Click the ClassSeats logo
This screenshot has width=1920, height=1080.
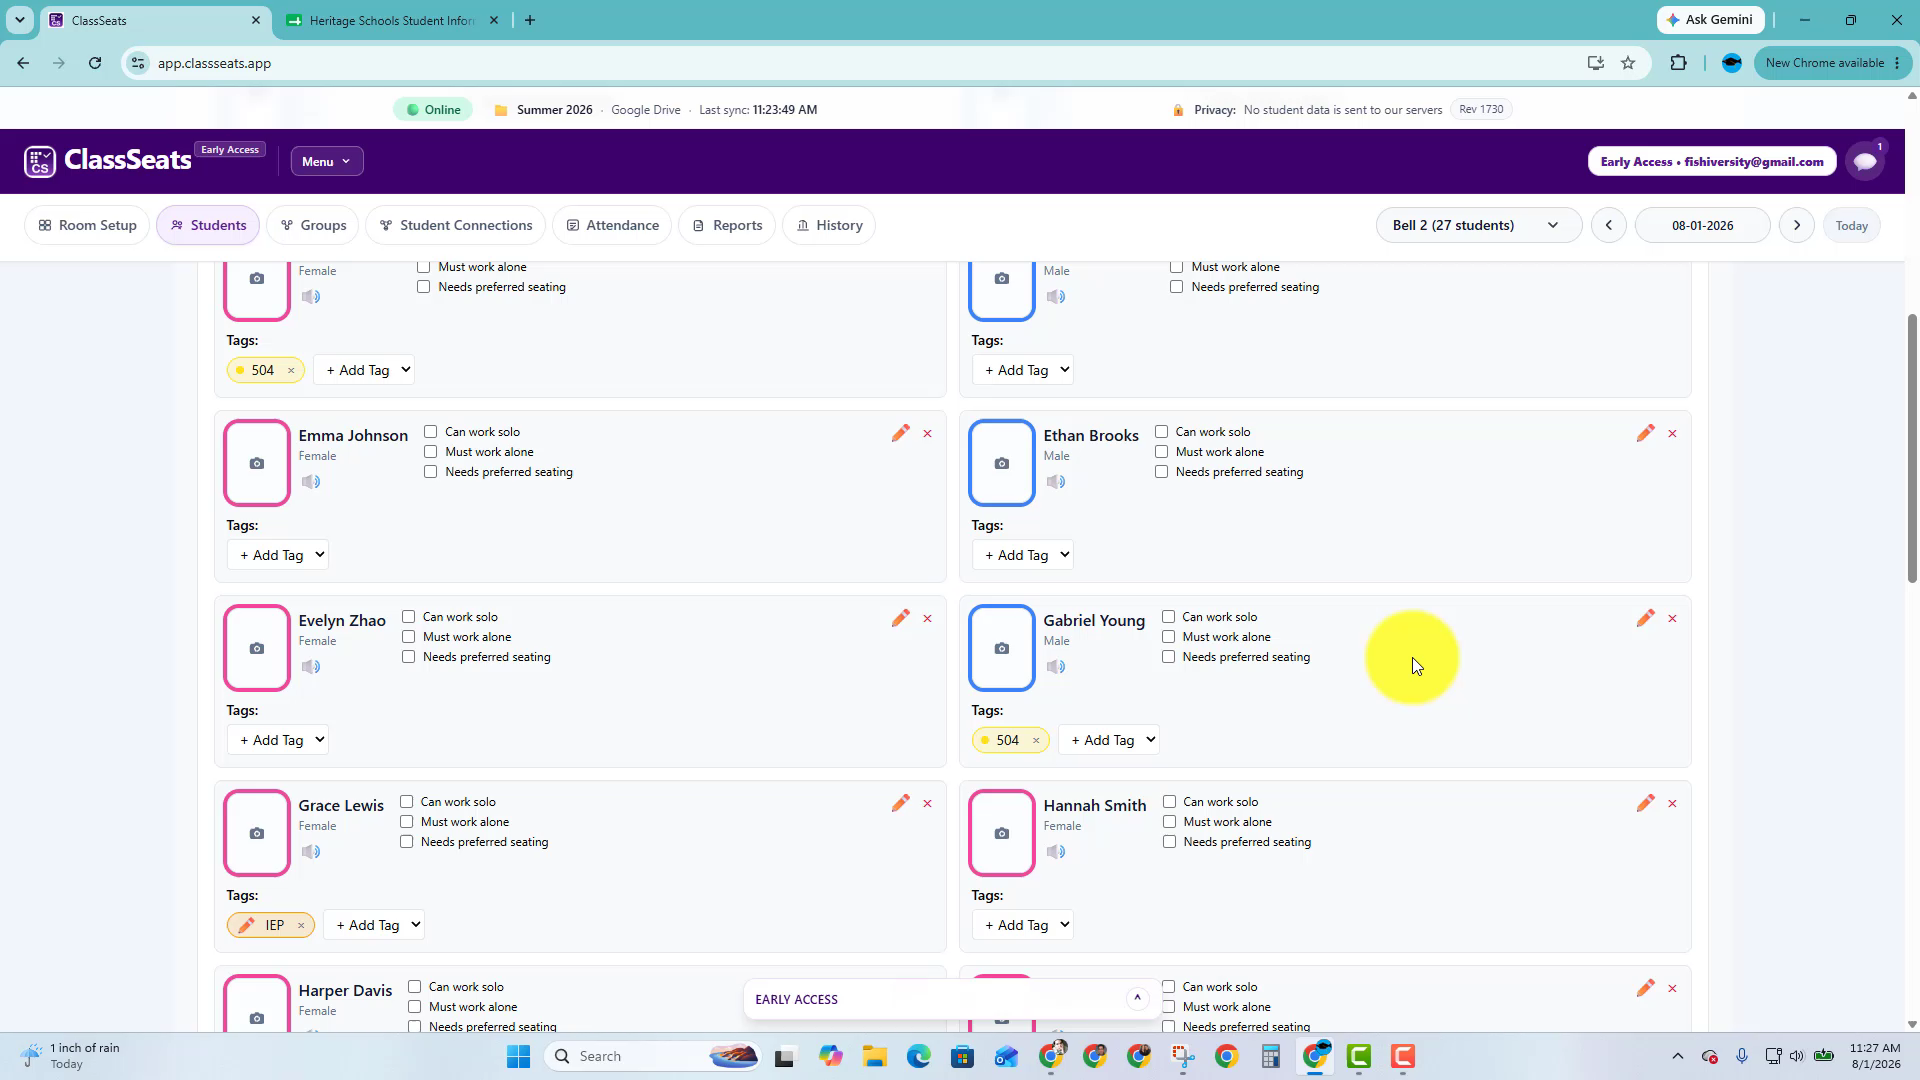(108, 160)
